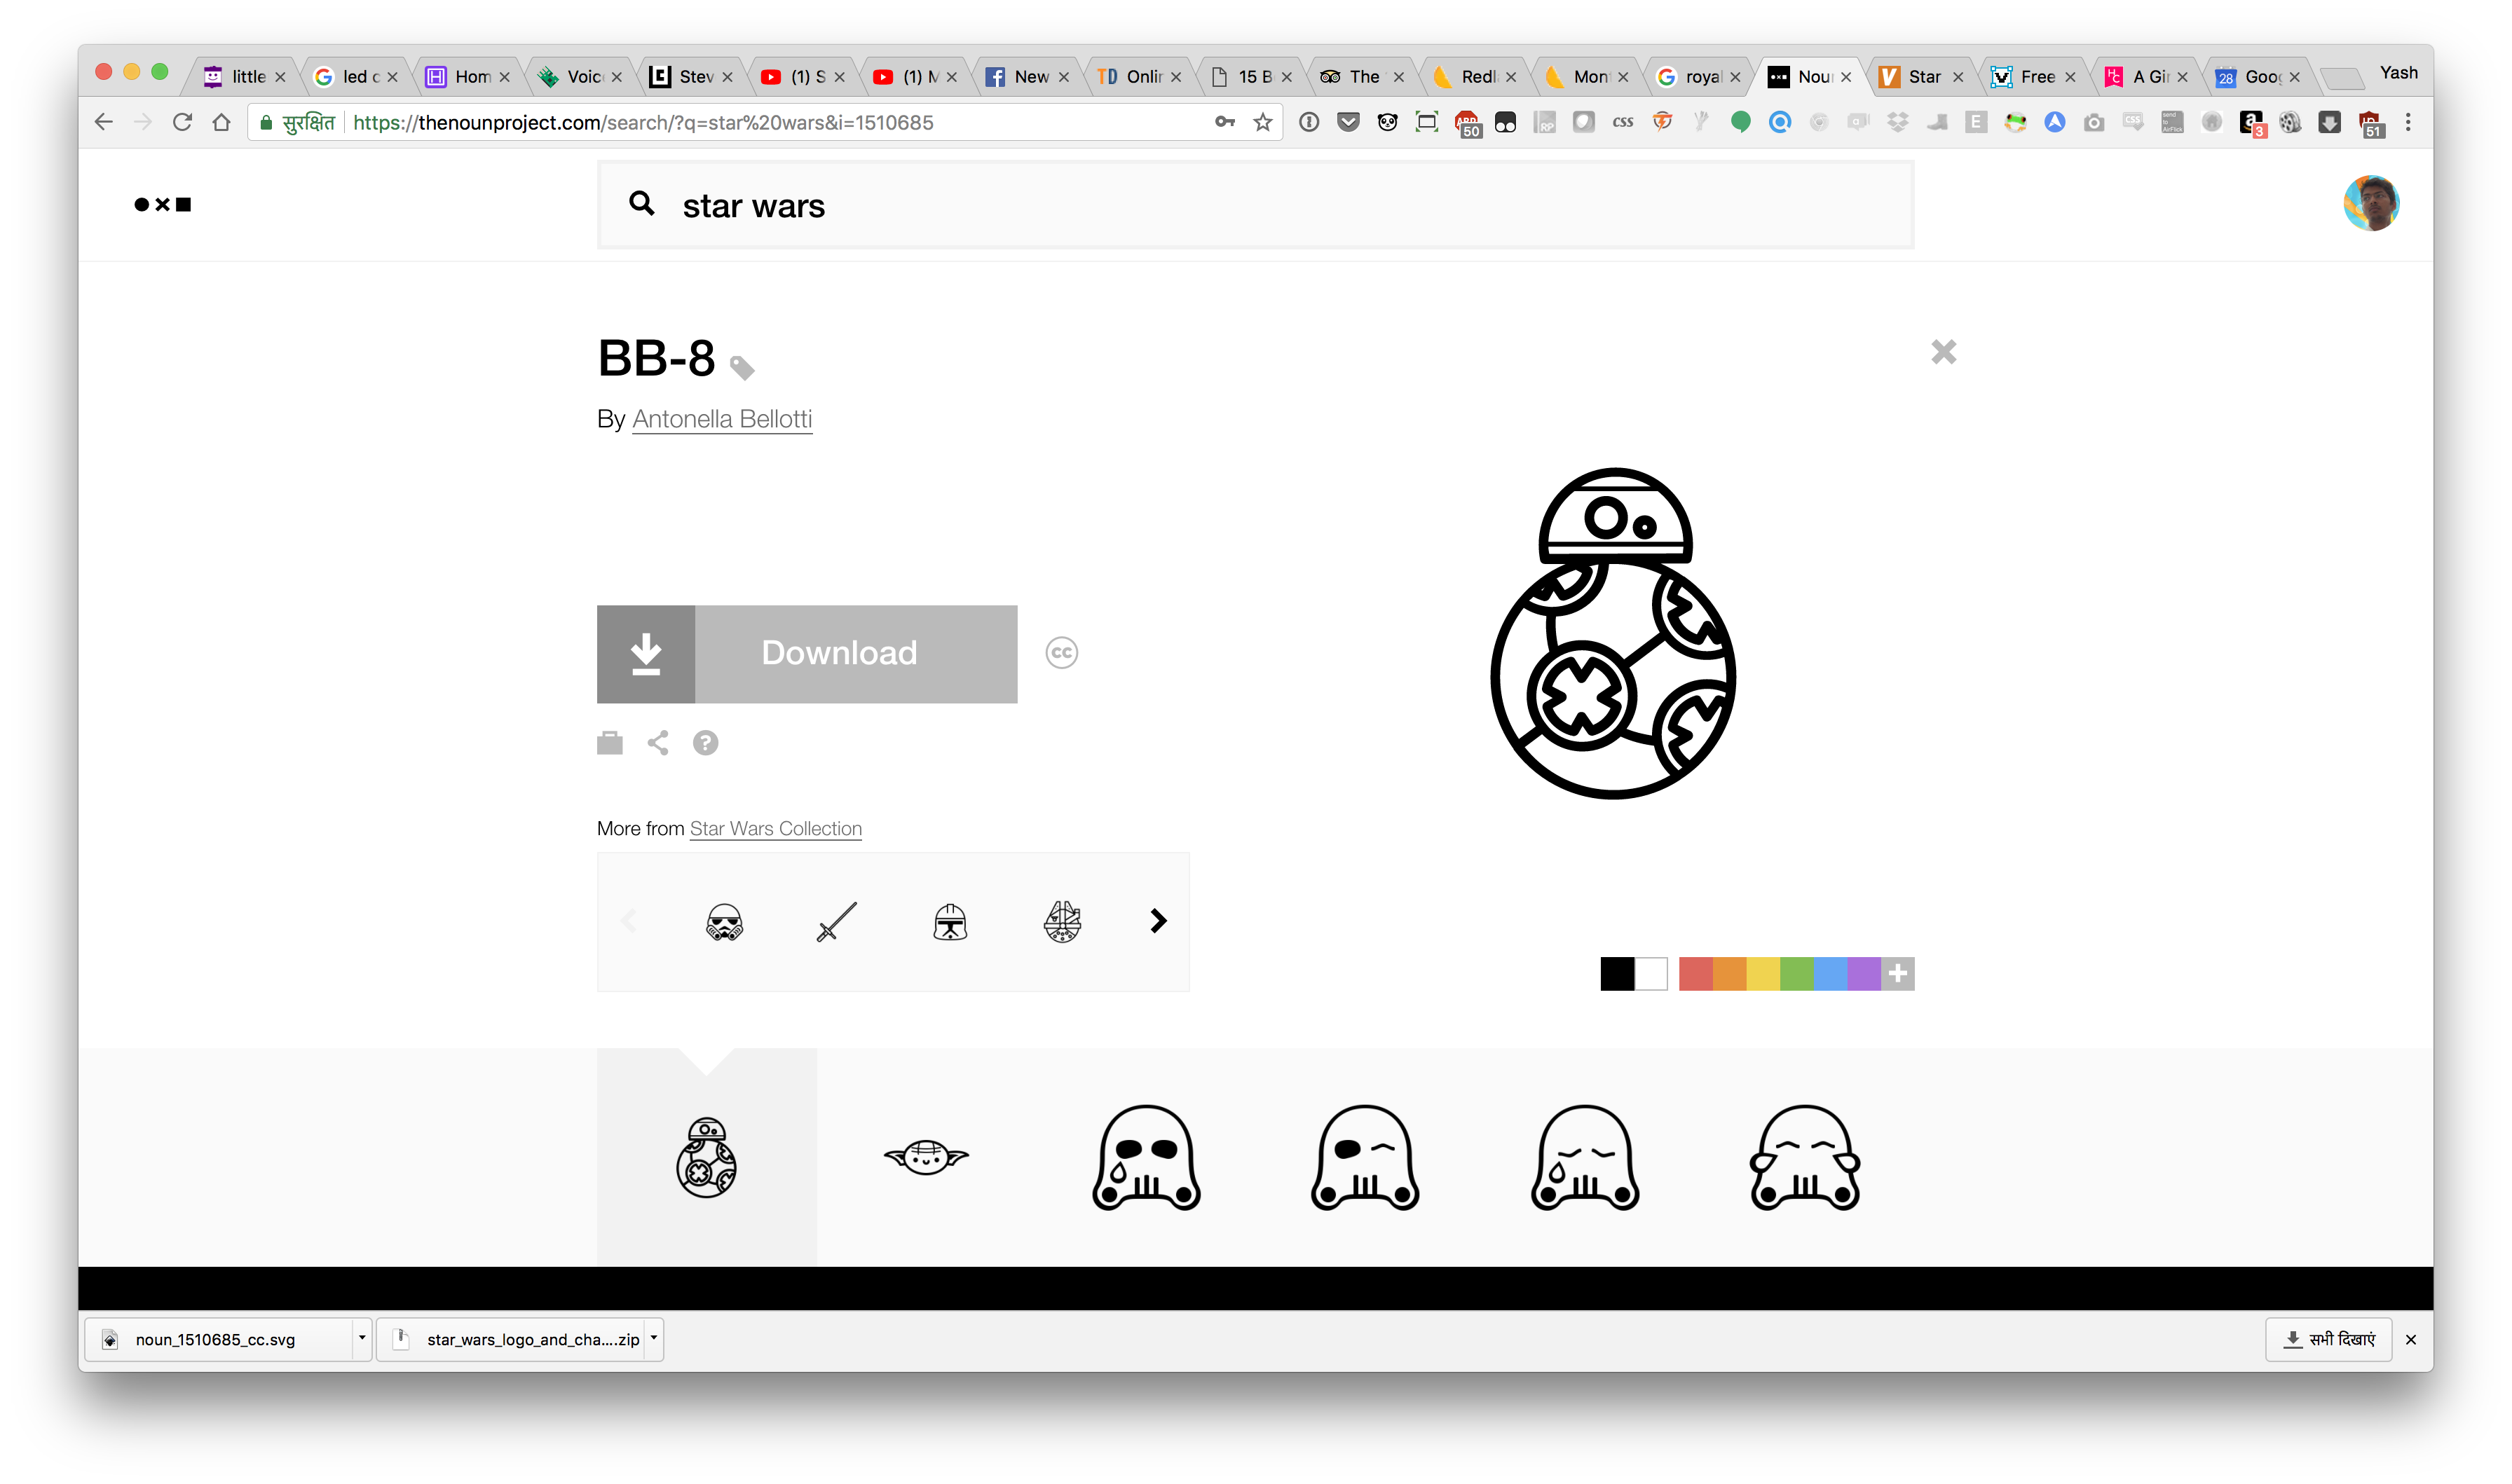
Task: Select the crying stormtrooper icon result
Action: click(1146, 1158)
